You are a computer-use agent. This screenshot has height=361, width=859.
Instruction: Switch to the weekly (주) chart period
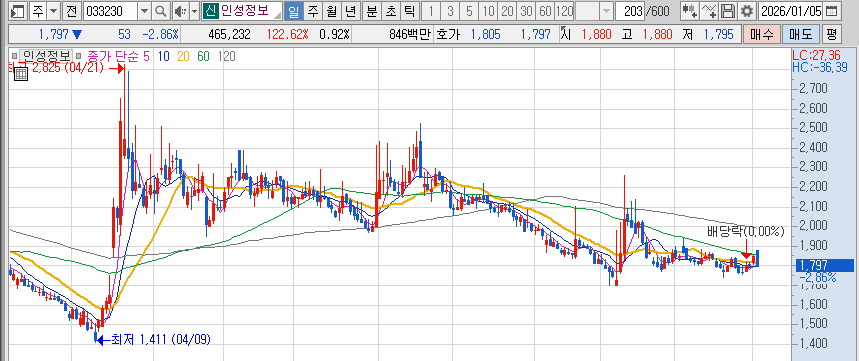pyautogui.click(x=312, y=10)
